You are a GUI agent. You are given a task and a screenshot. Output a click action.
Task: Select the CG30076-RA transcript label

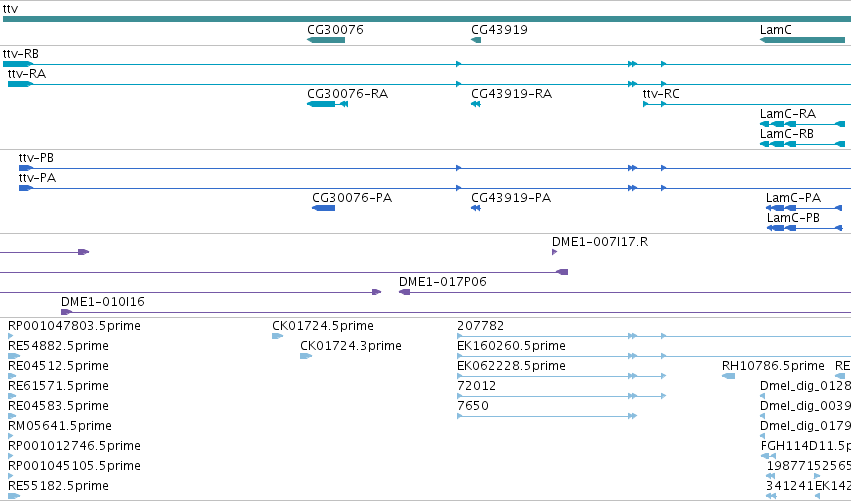click(347, 94)
